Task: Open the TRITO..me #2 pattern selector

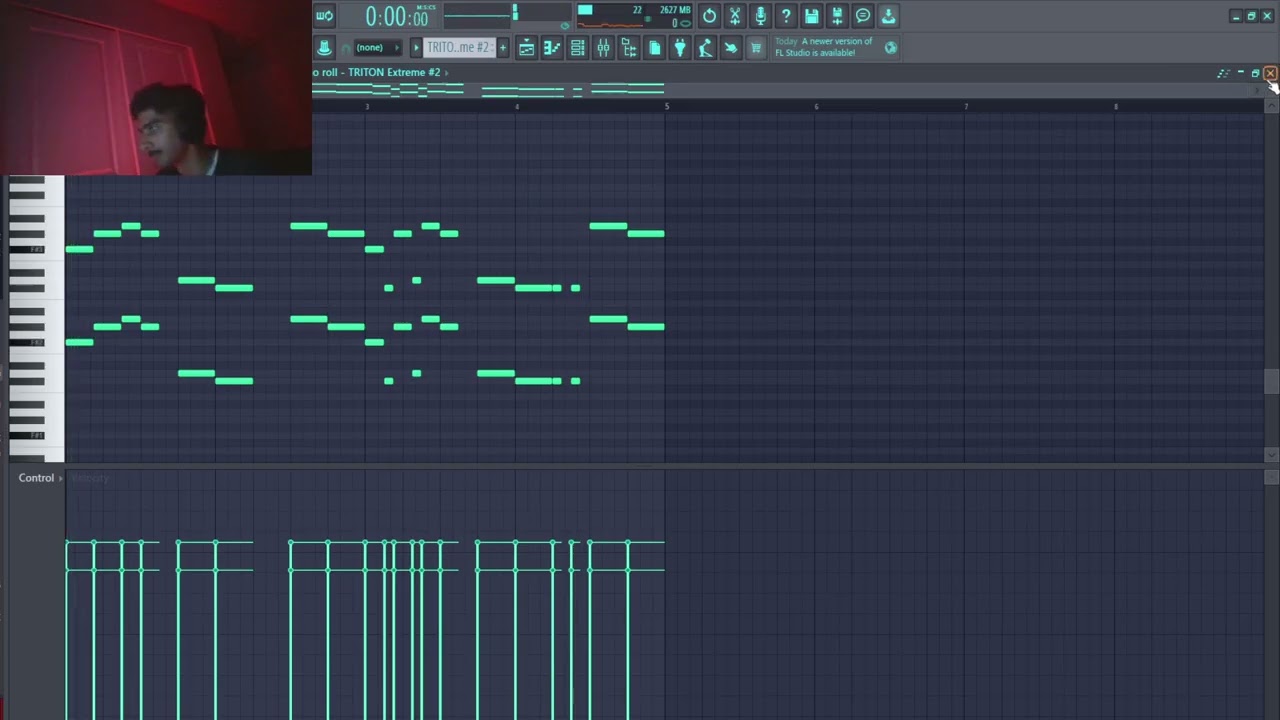Action: click(459, 48)
